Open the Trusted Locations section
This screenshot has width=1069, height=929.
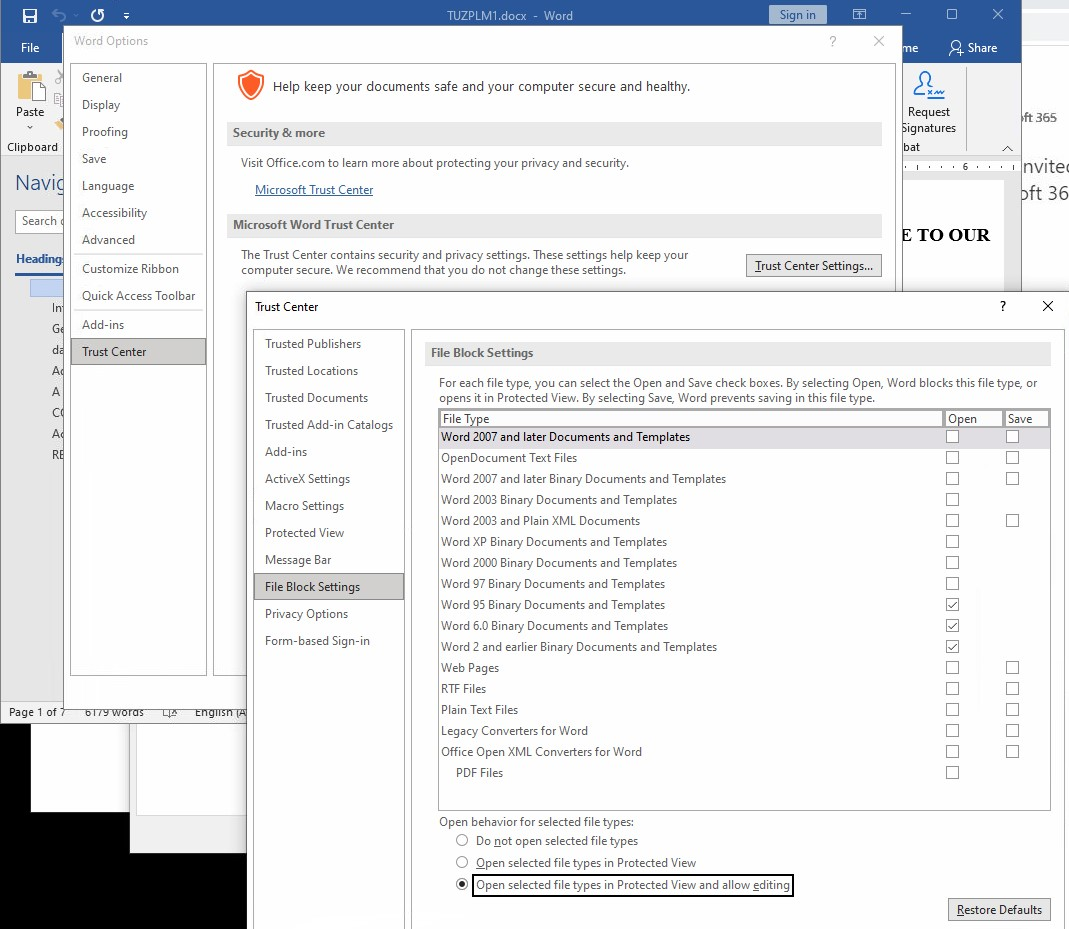point(329,371)
